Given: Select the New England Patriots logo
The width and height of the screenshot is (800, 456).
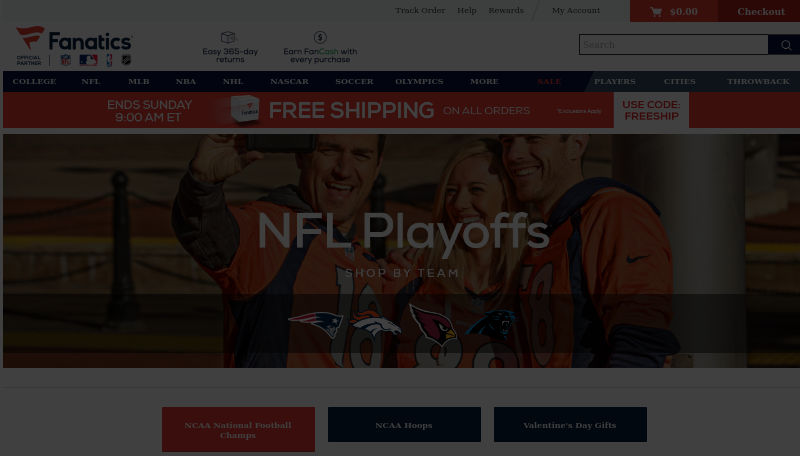Looking at the screenshot, I should pyautogui.click(x=316, y=323).
